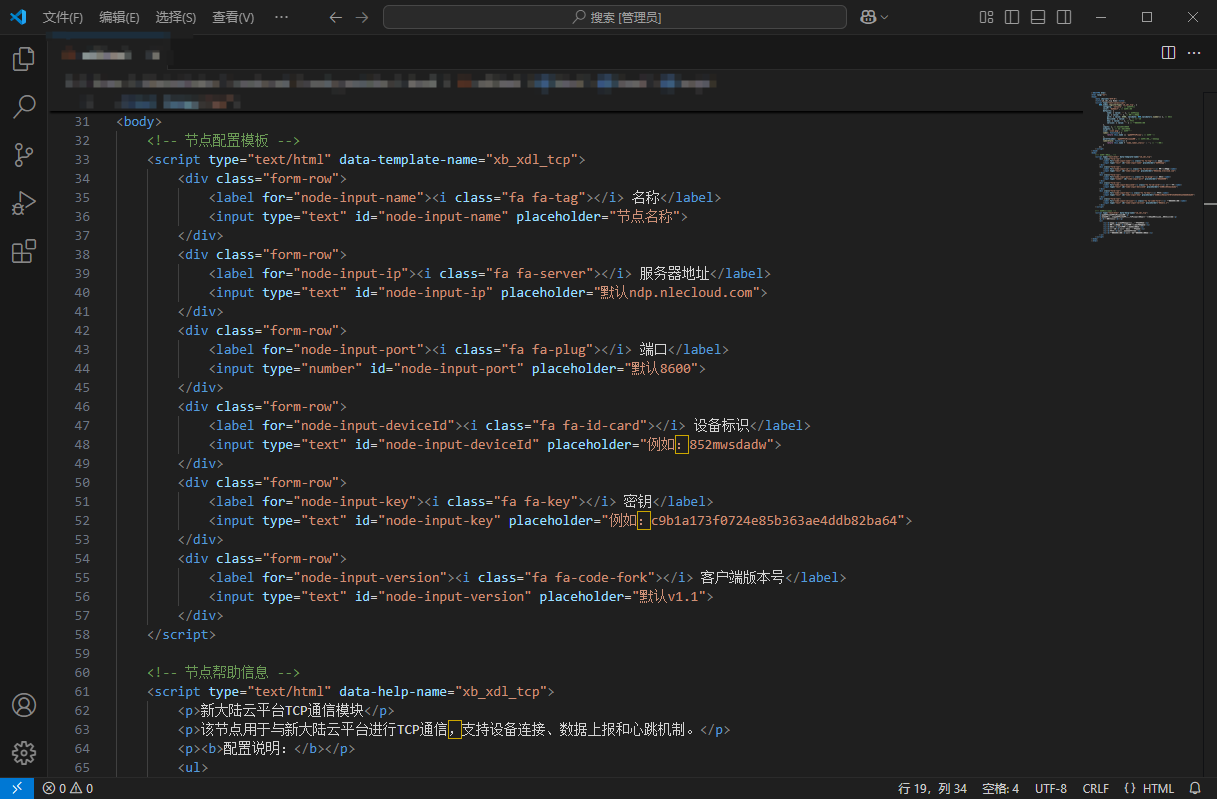1217x799 pixels.
Task: Click the placeholder 节点名称 text
Action: click(649, 216)
